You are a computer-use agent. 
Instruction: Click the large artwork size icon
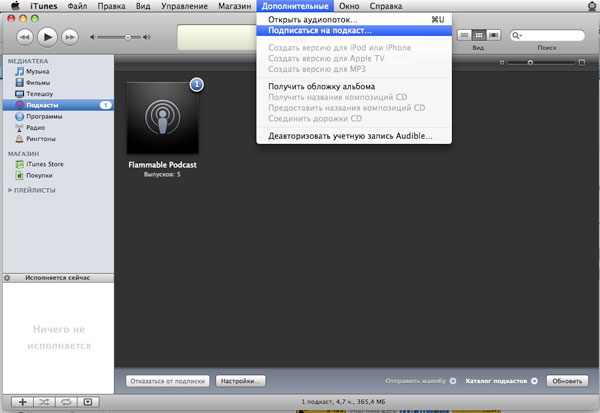coord(582,62)
